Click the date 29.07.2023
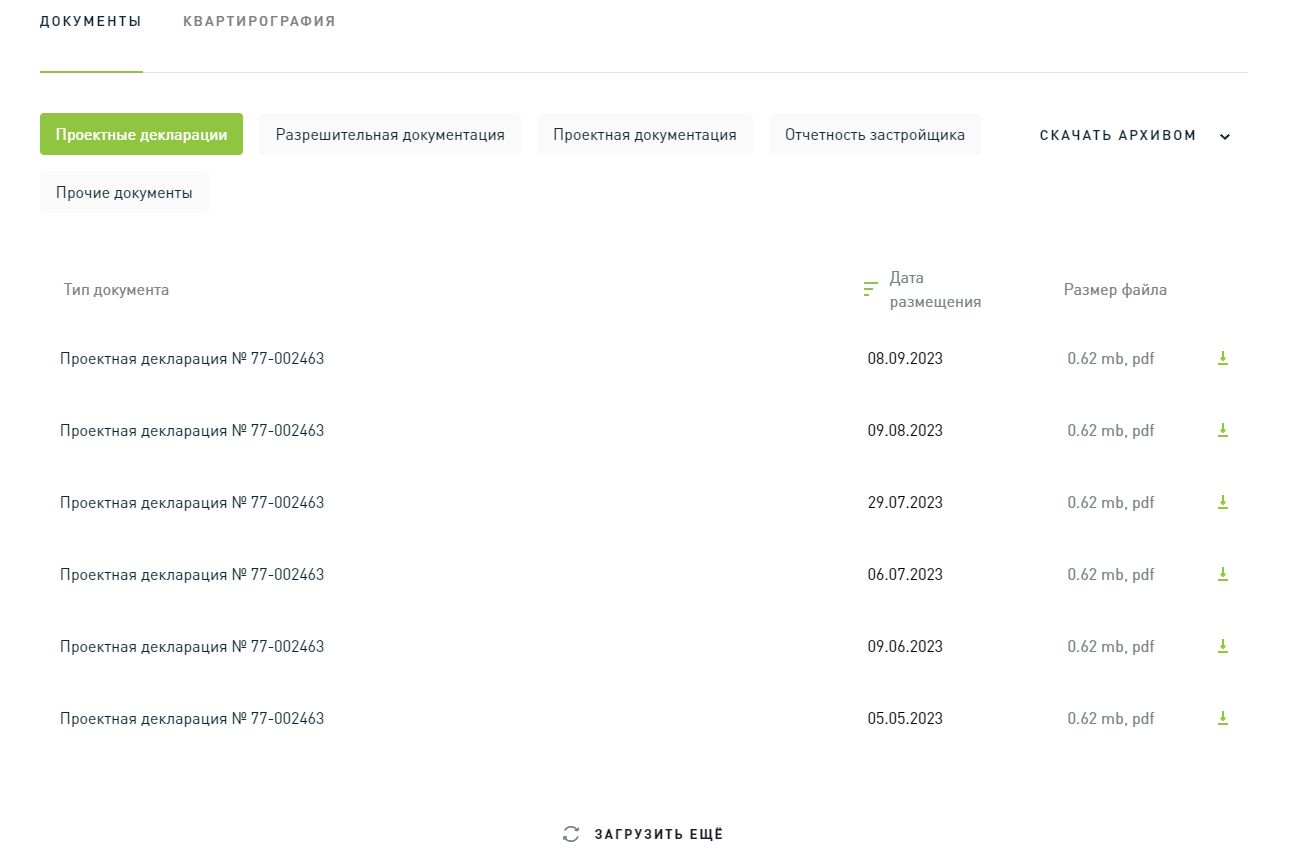Screen dimensions: 1298x862 coord(905,502)
